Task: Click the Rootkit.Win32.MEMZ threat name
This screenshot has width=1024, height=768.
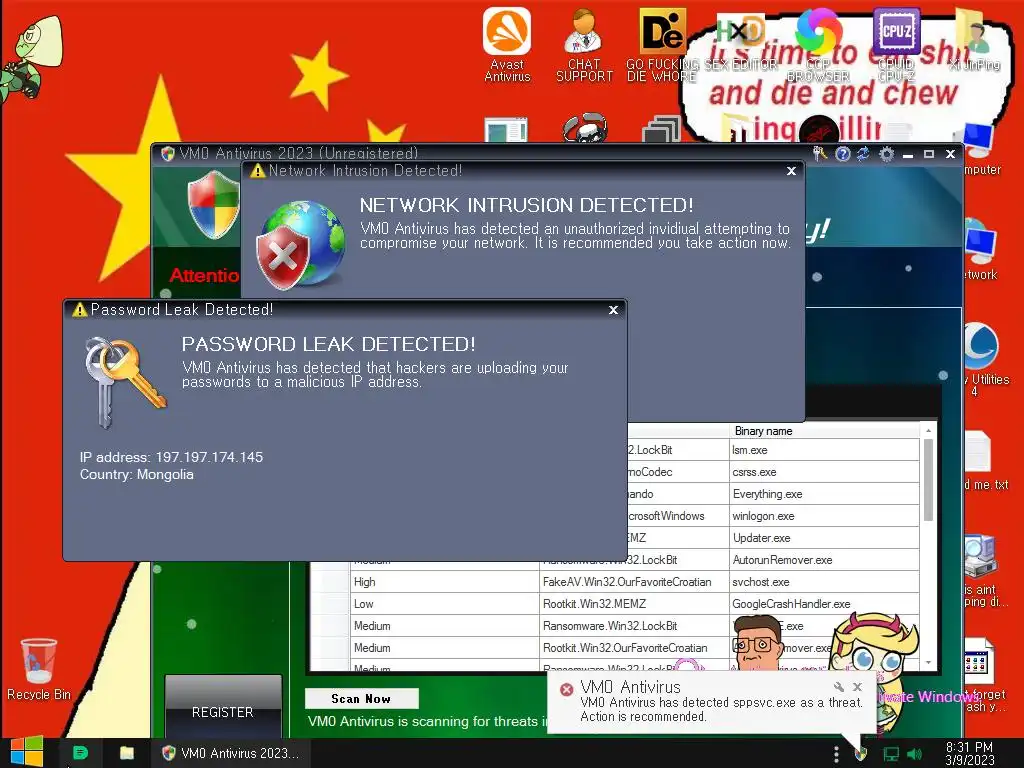Action: tap(634, 604)
